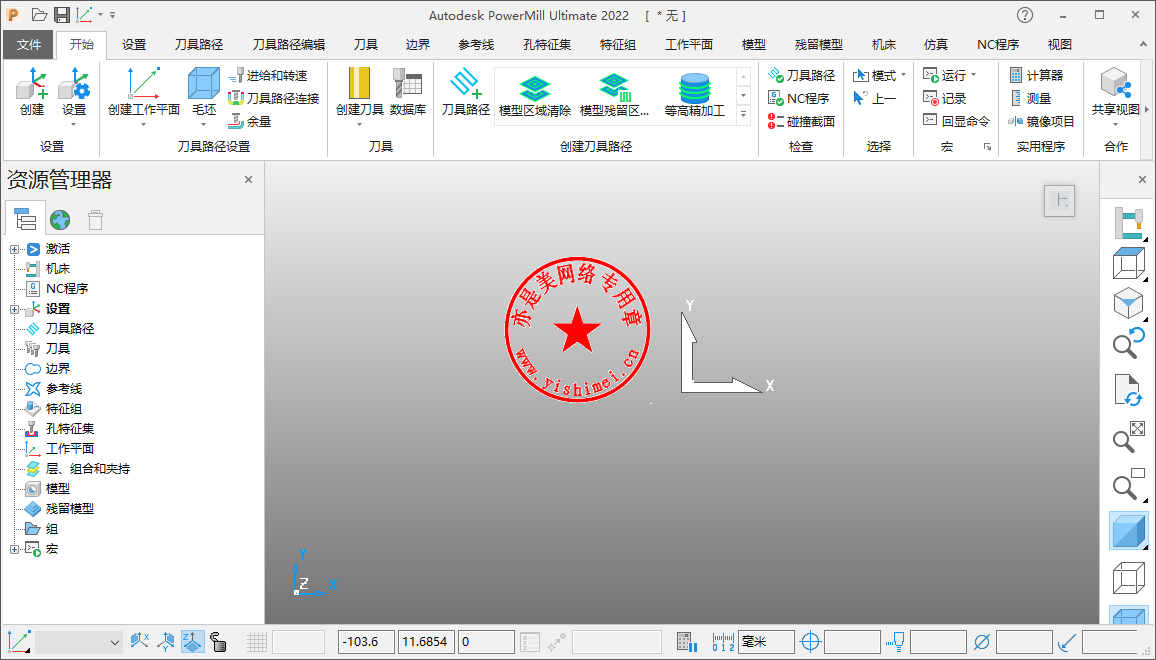Viewport: 1156px width, 660px height.
Task: Click the 毛坯 block icon
Action: tap(204, 91)
